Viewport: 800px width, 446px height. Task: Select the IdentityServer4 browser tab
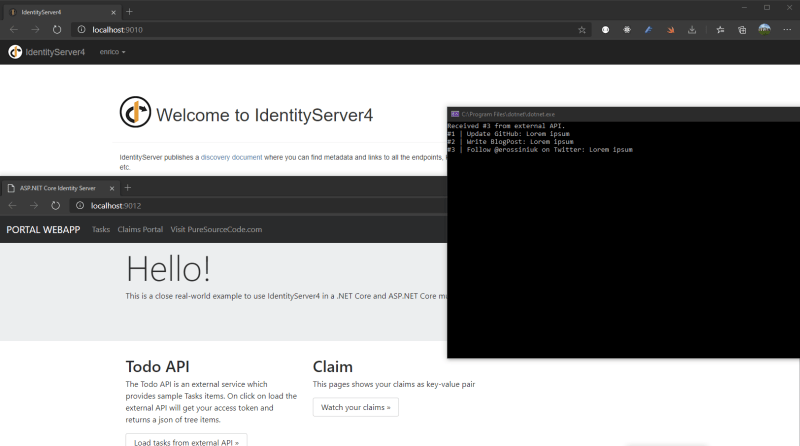(61, 12)
